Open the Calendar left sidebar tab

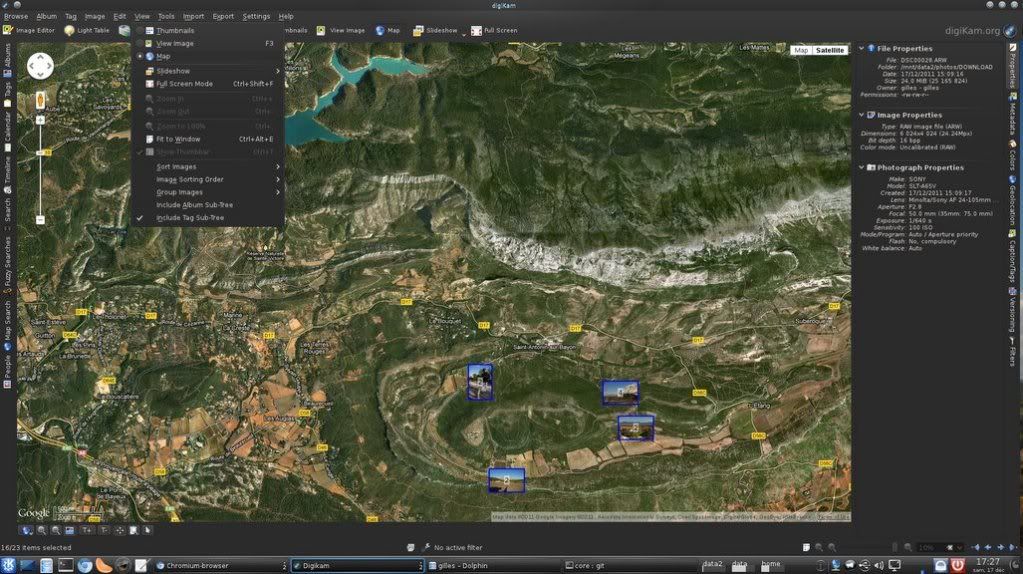coord(7,131)
